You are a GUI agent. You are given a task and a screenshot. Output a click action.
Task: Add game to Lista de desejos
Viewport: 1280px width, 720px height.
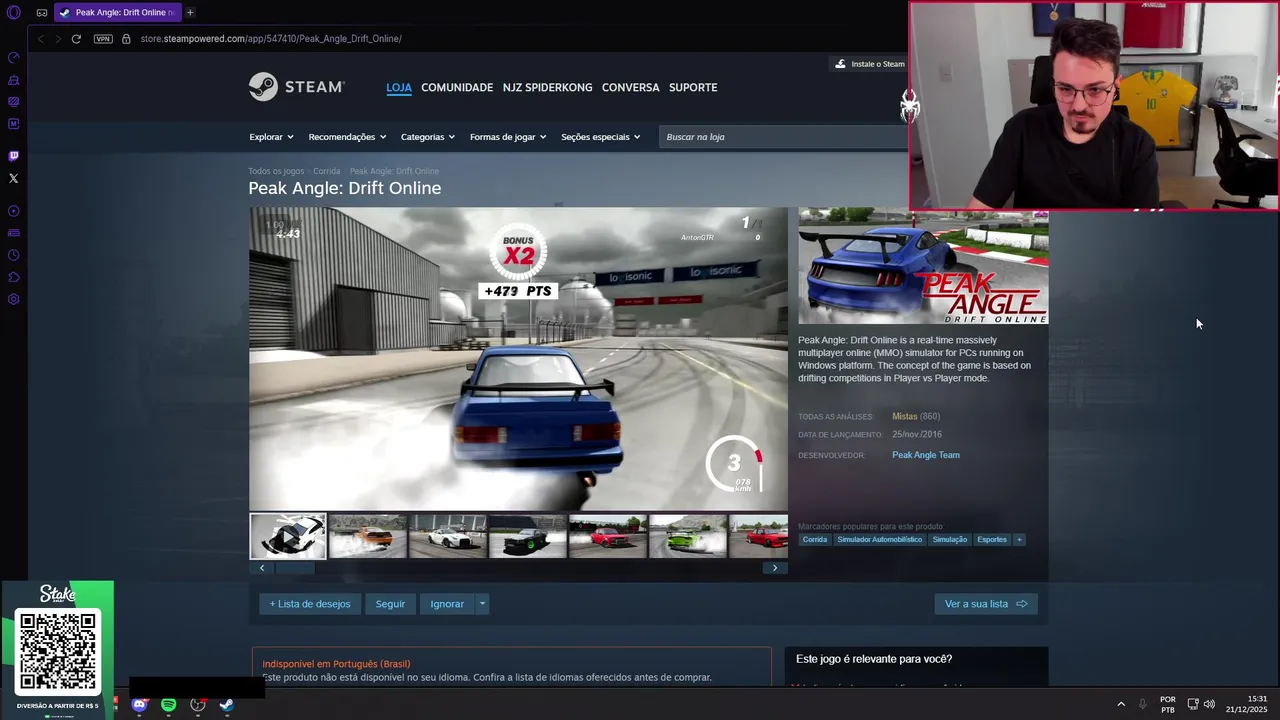pos(310,604)
